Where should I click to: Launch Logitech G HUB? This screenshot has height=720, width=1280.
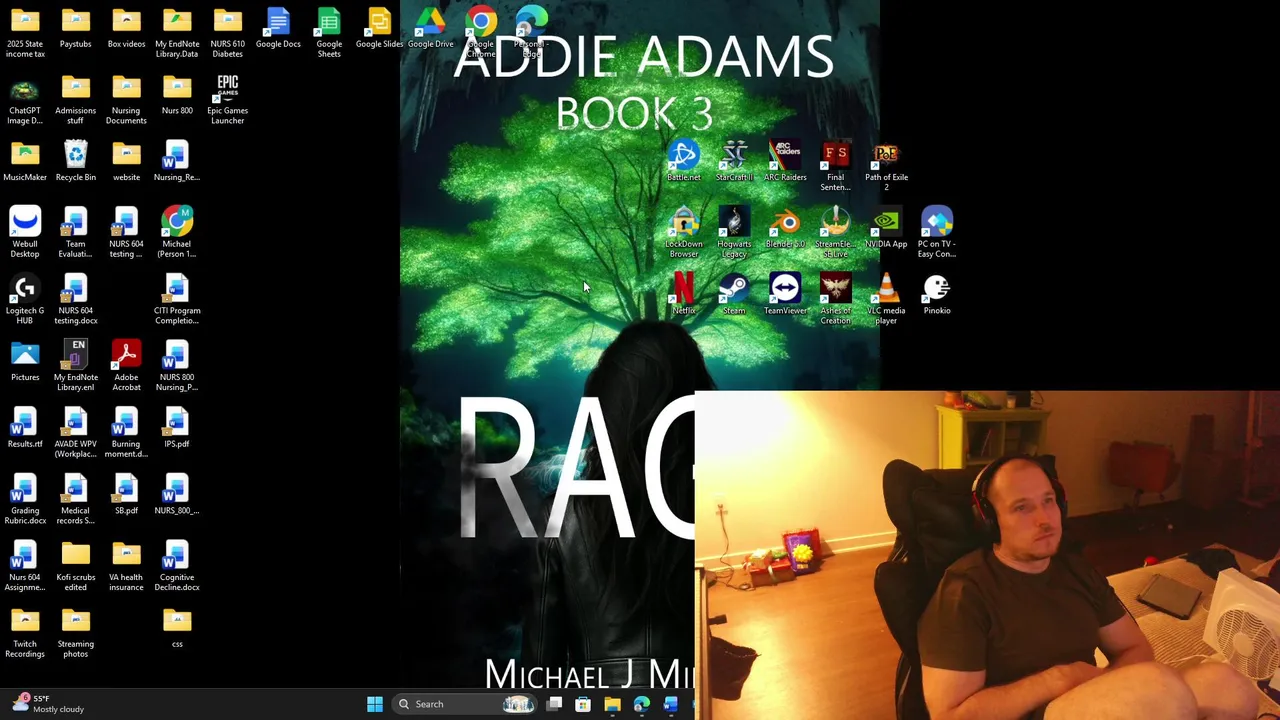[x=25, y=299]
